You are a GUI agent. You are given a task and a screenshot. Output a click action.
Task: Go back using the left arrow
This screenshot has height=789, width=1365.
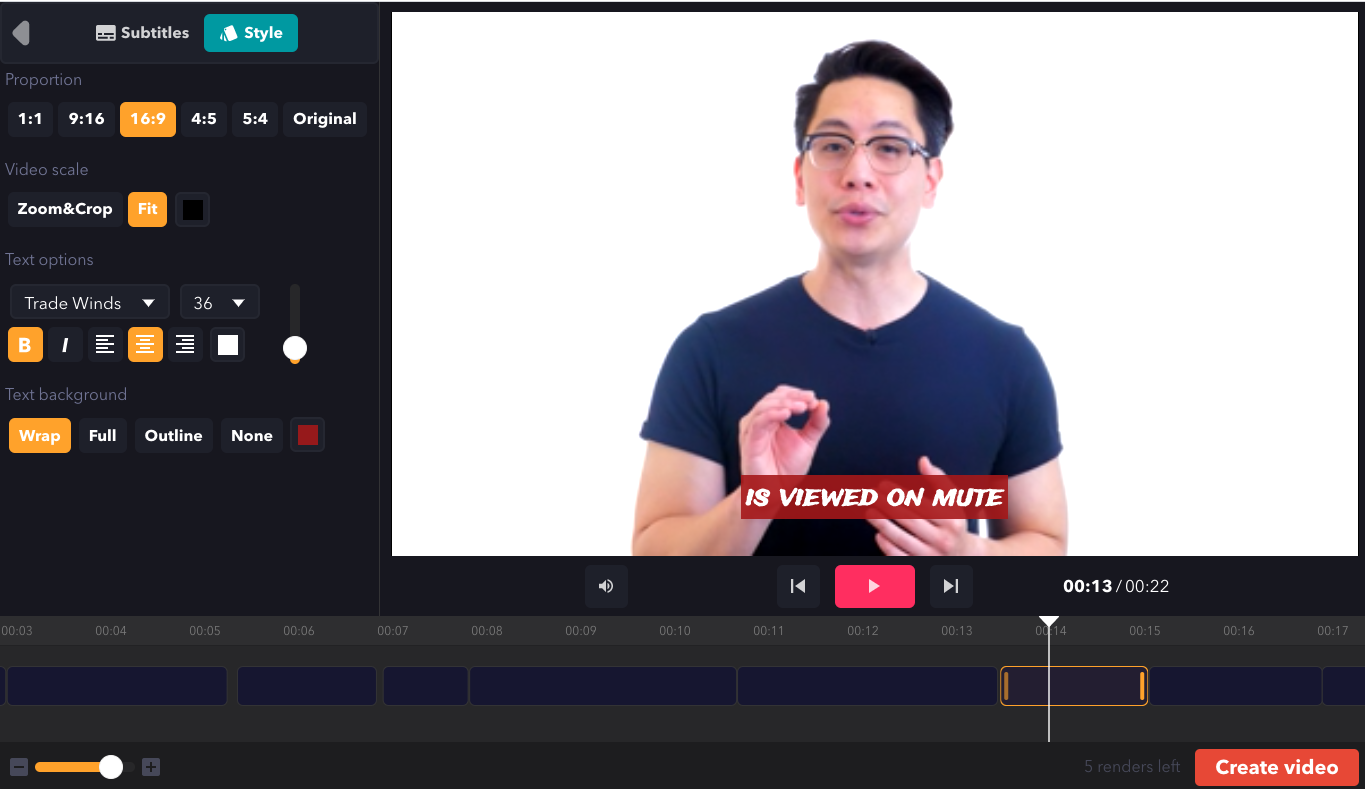coord(21,33)
